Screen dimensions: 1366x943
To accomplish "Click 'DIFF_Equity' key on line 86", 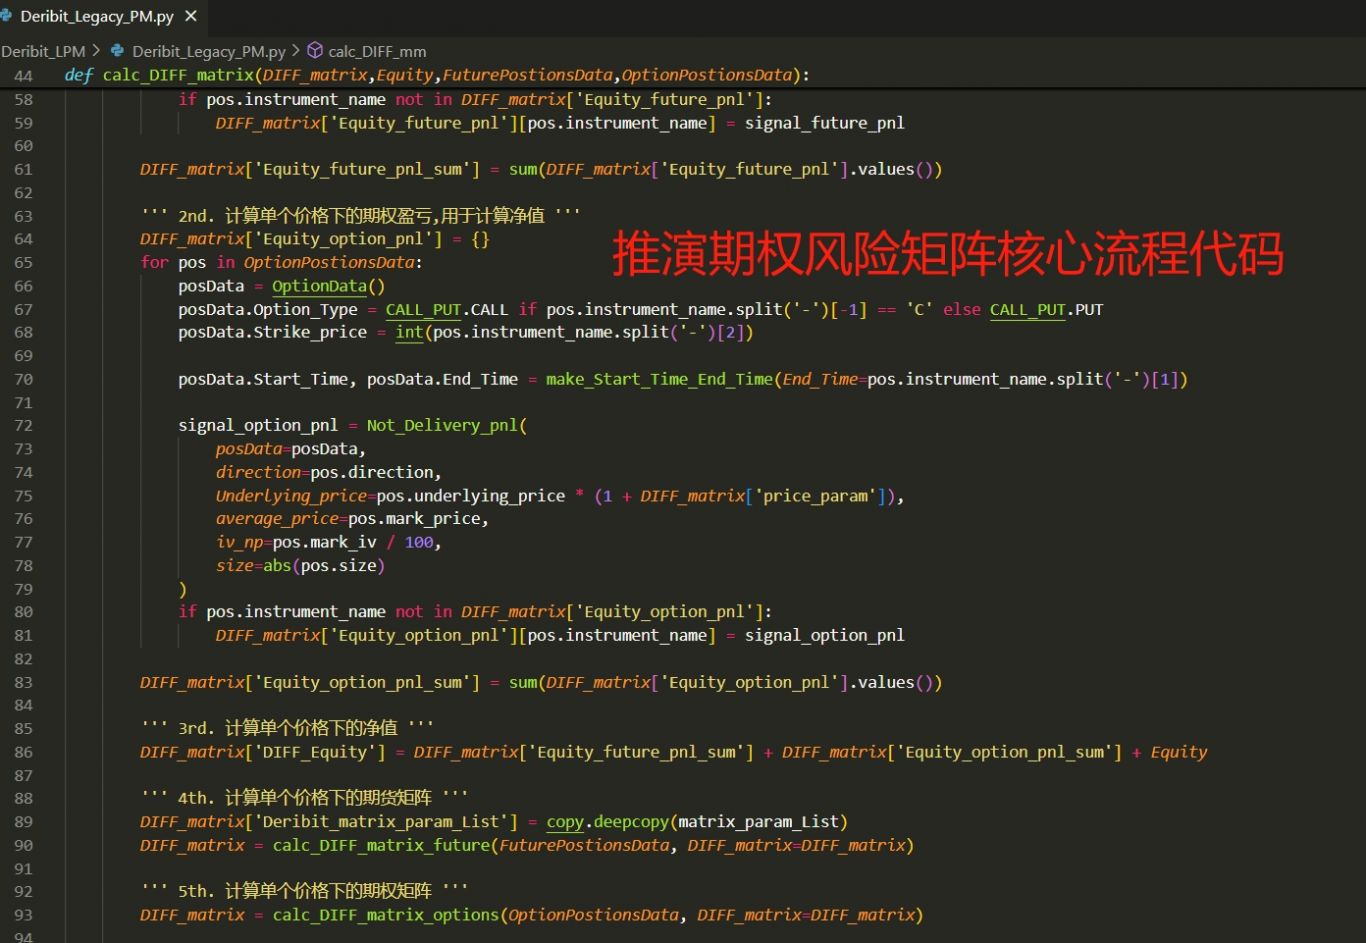I will coord(319,752).
